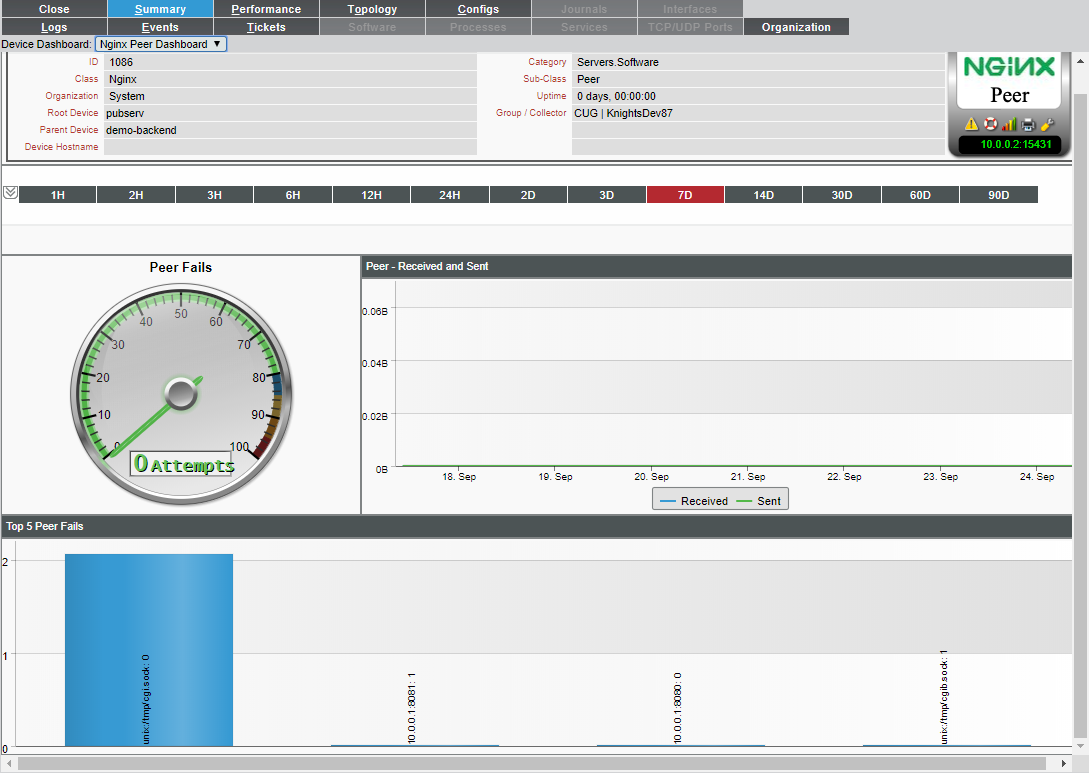The image size is (1089, 773).
Task: Click the Close button
Action: [x=53, y=9]
